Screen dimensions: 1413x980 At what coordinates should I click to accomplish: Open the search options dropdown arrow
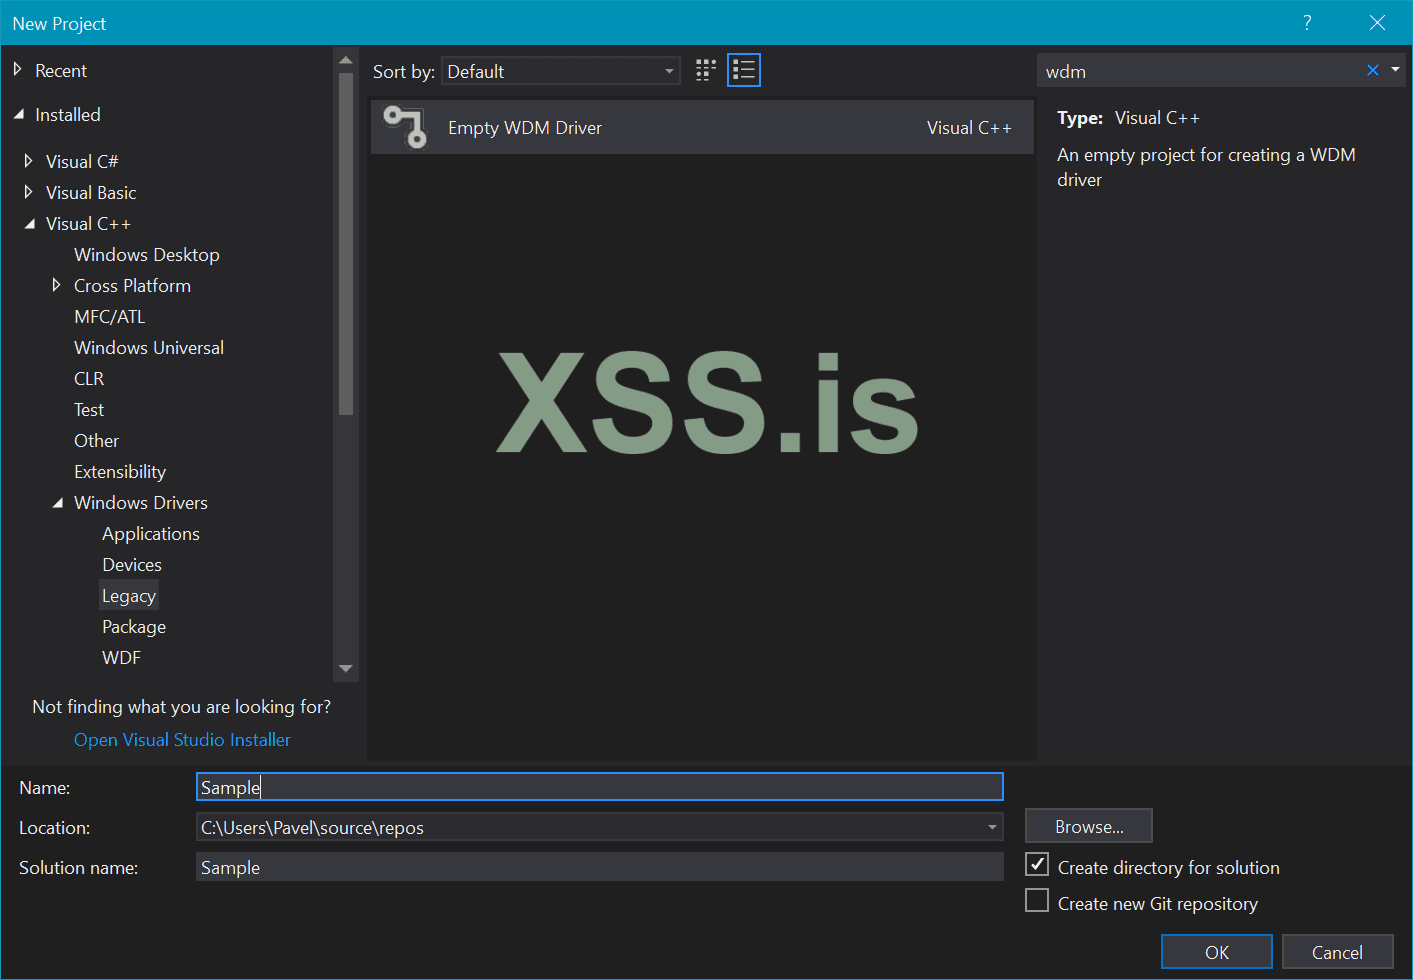coord(1395,70)
